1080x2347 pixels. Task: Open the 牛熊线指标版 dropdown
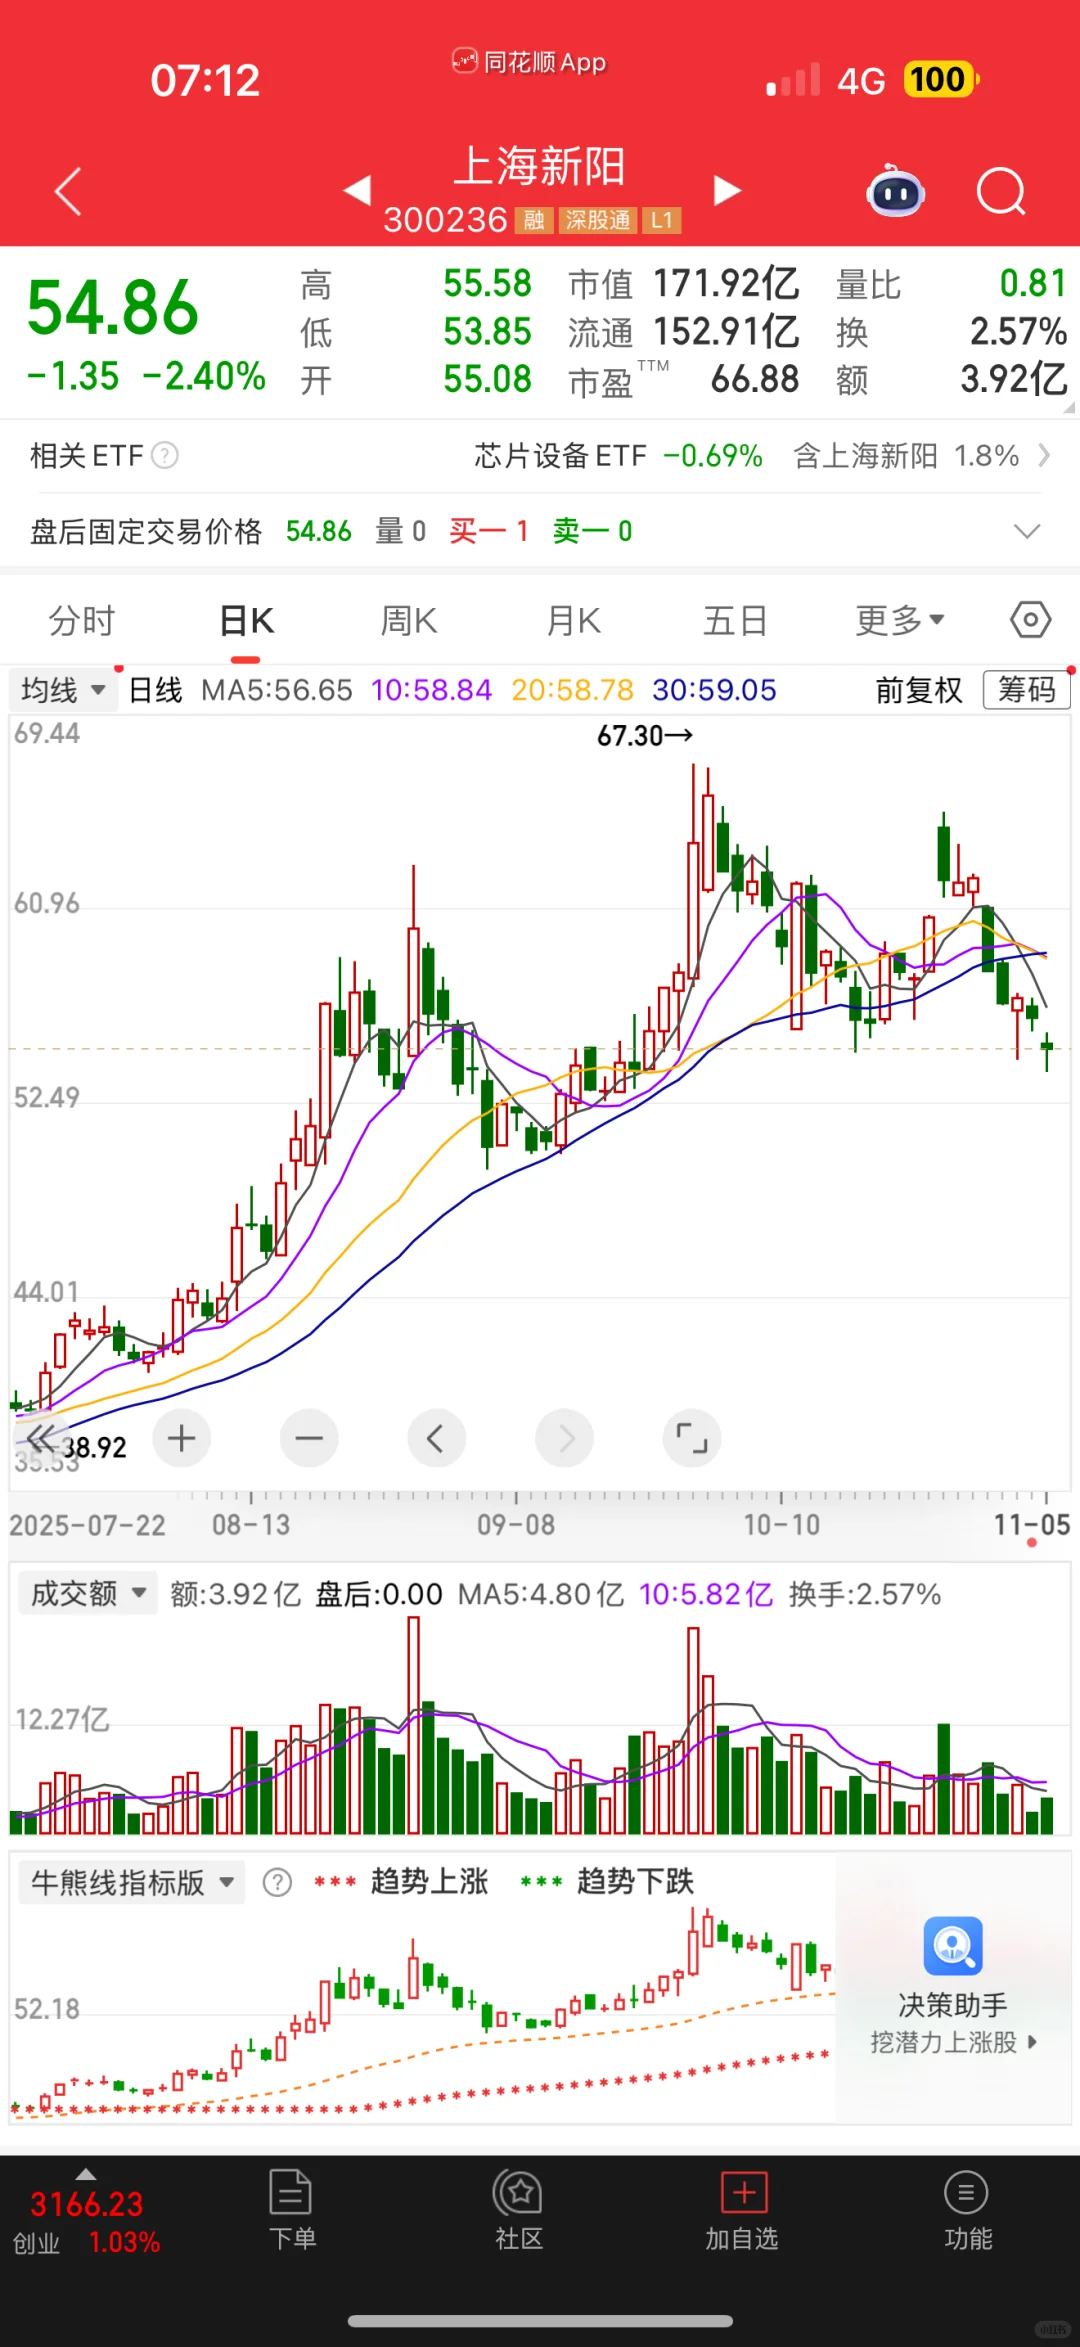tap(132, 1883)
